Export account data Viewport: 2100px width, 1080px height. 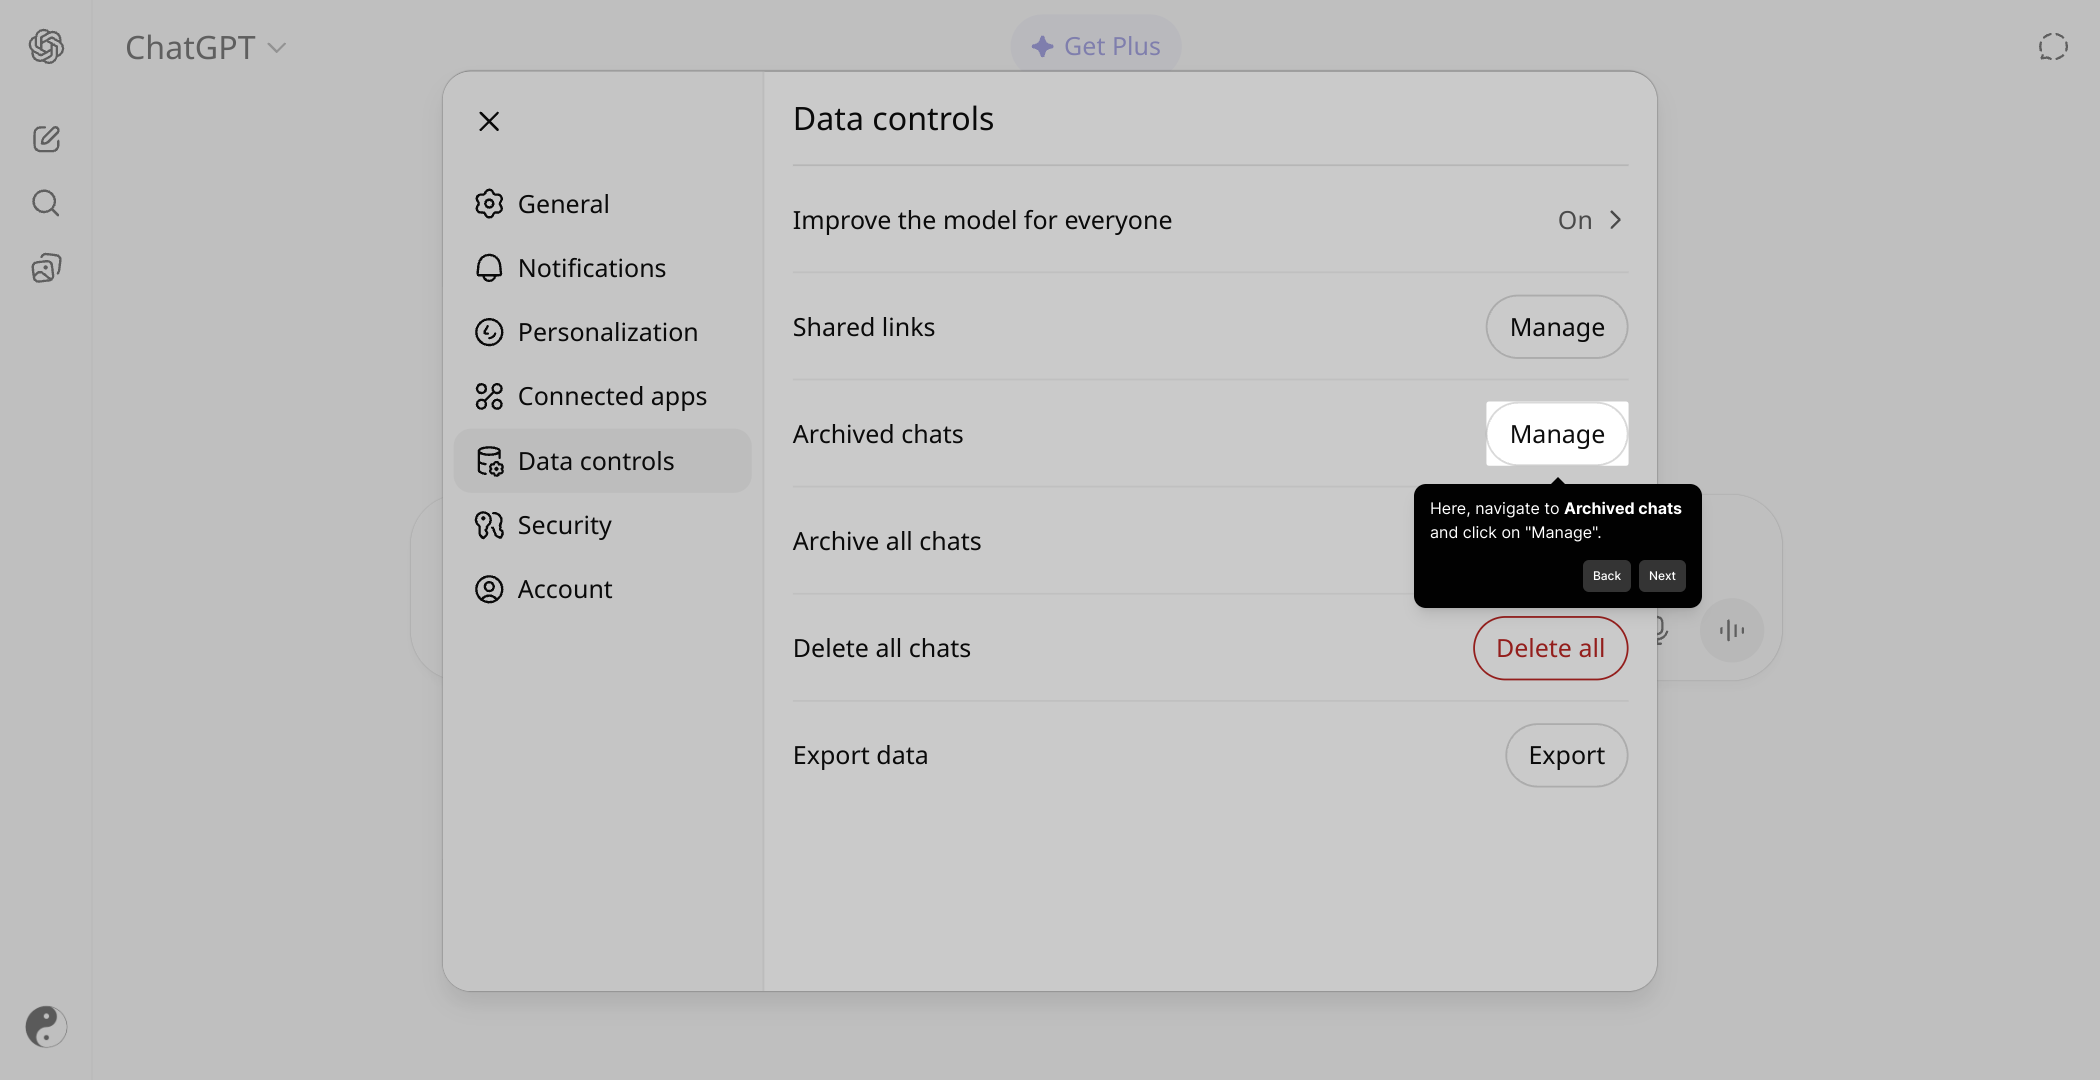(1566, 755)
